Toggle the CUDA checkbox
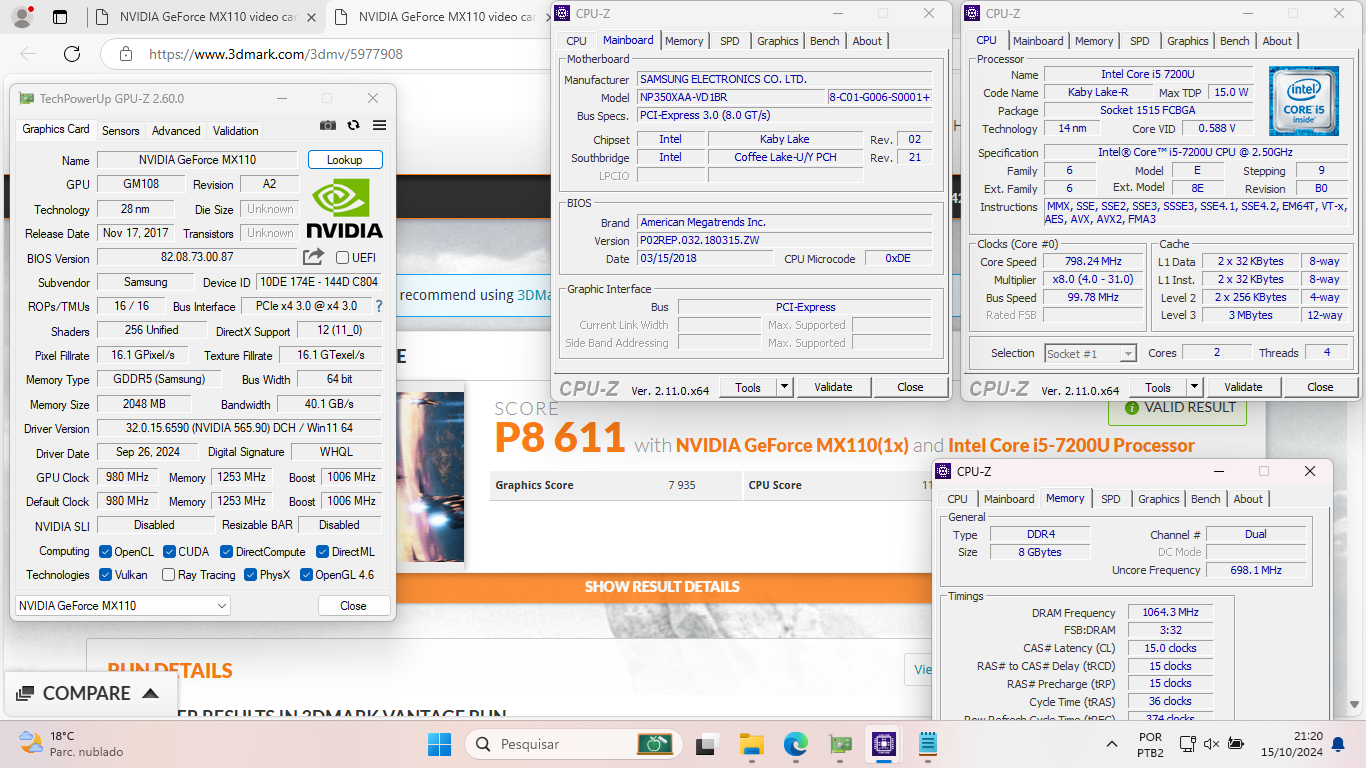 click(x=170, y=552)
